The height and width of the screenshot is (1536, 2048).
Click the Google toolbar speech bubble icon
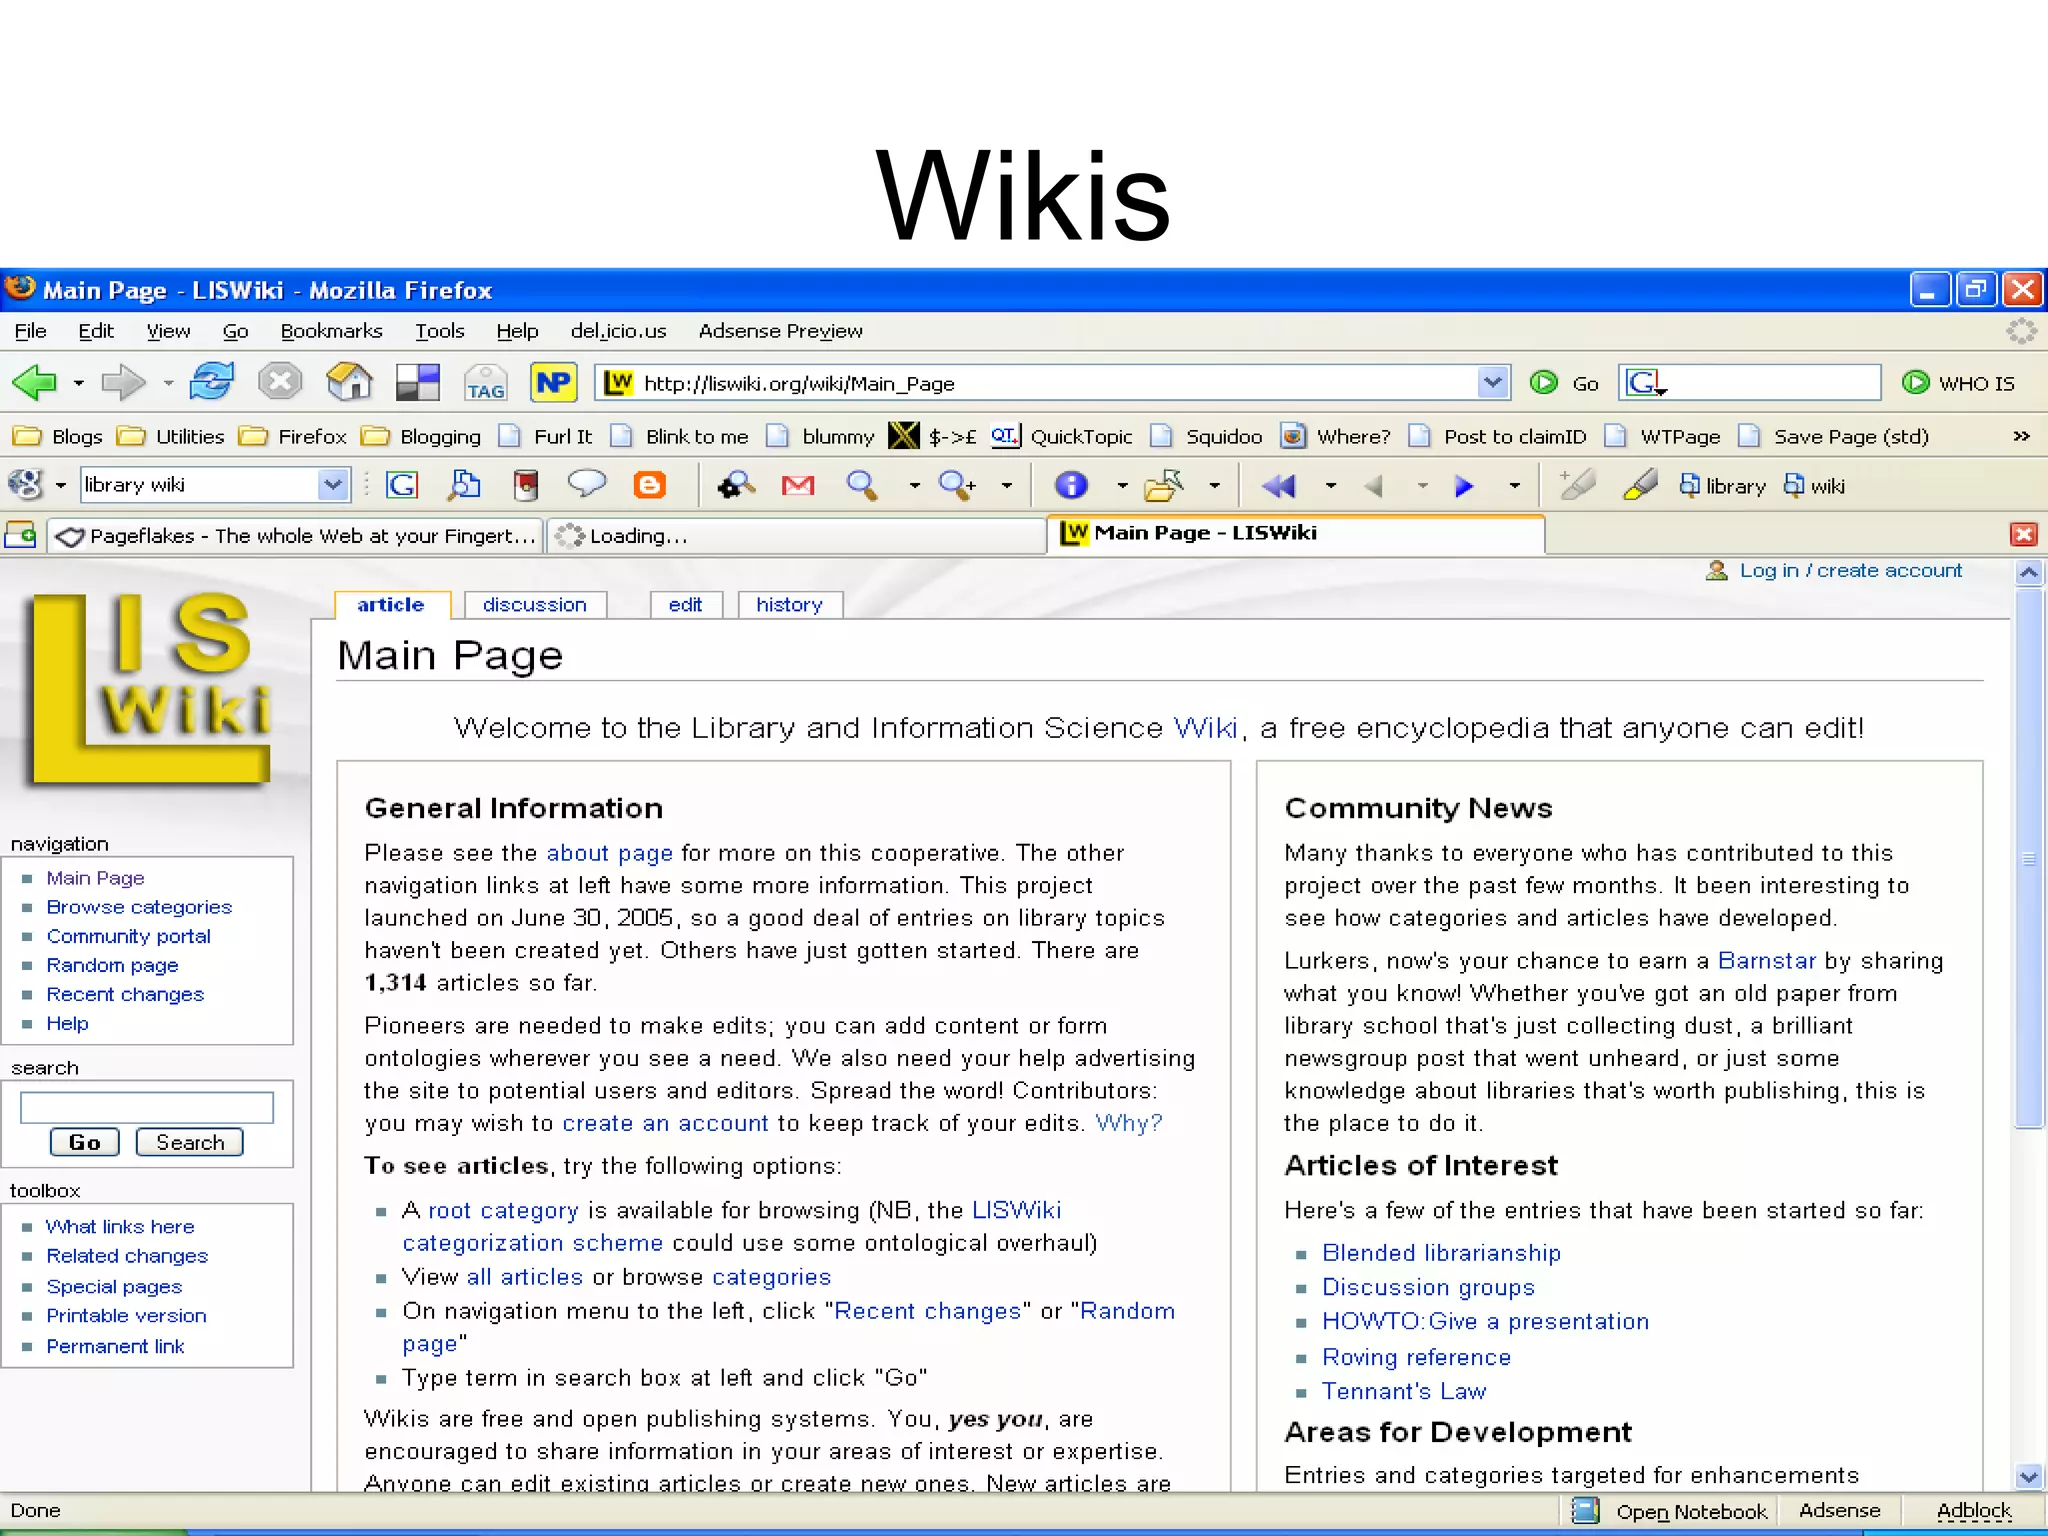point(587,484)
